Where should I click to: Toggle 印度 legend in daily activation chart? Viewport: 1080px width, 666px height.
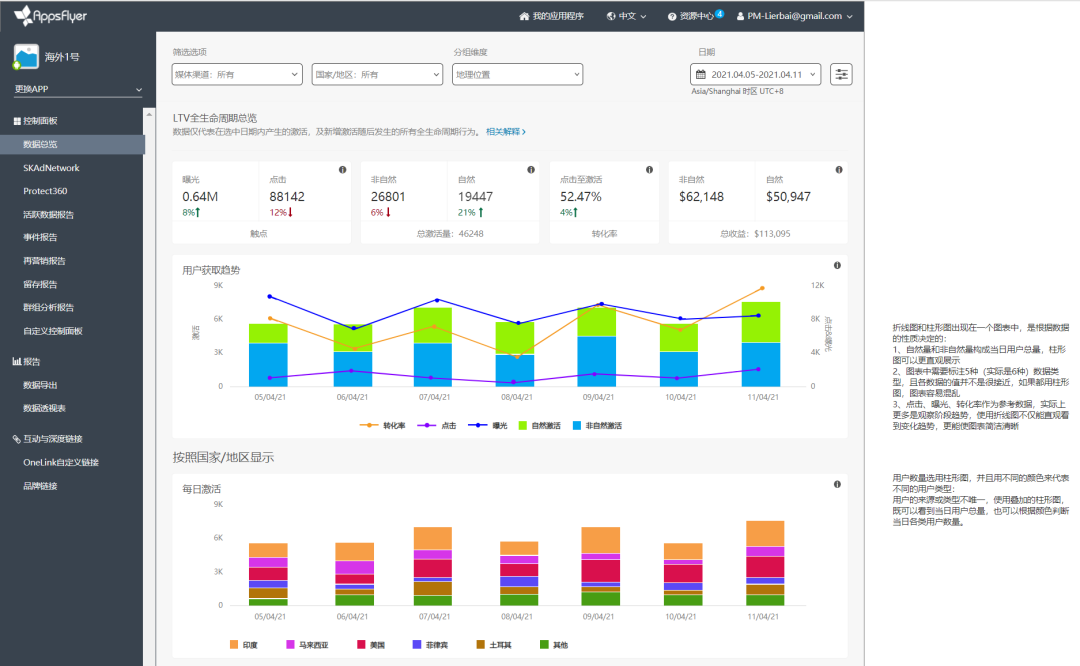[x=243, y=645]
